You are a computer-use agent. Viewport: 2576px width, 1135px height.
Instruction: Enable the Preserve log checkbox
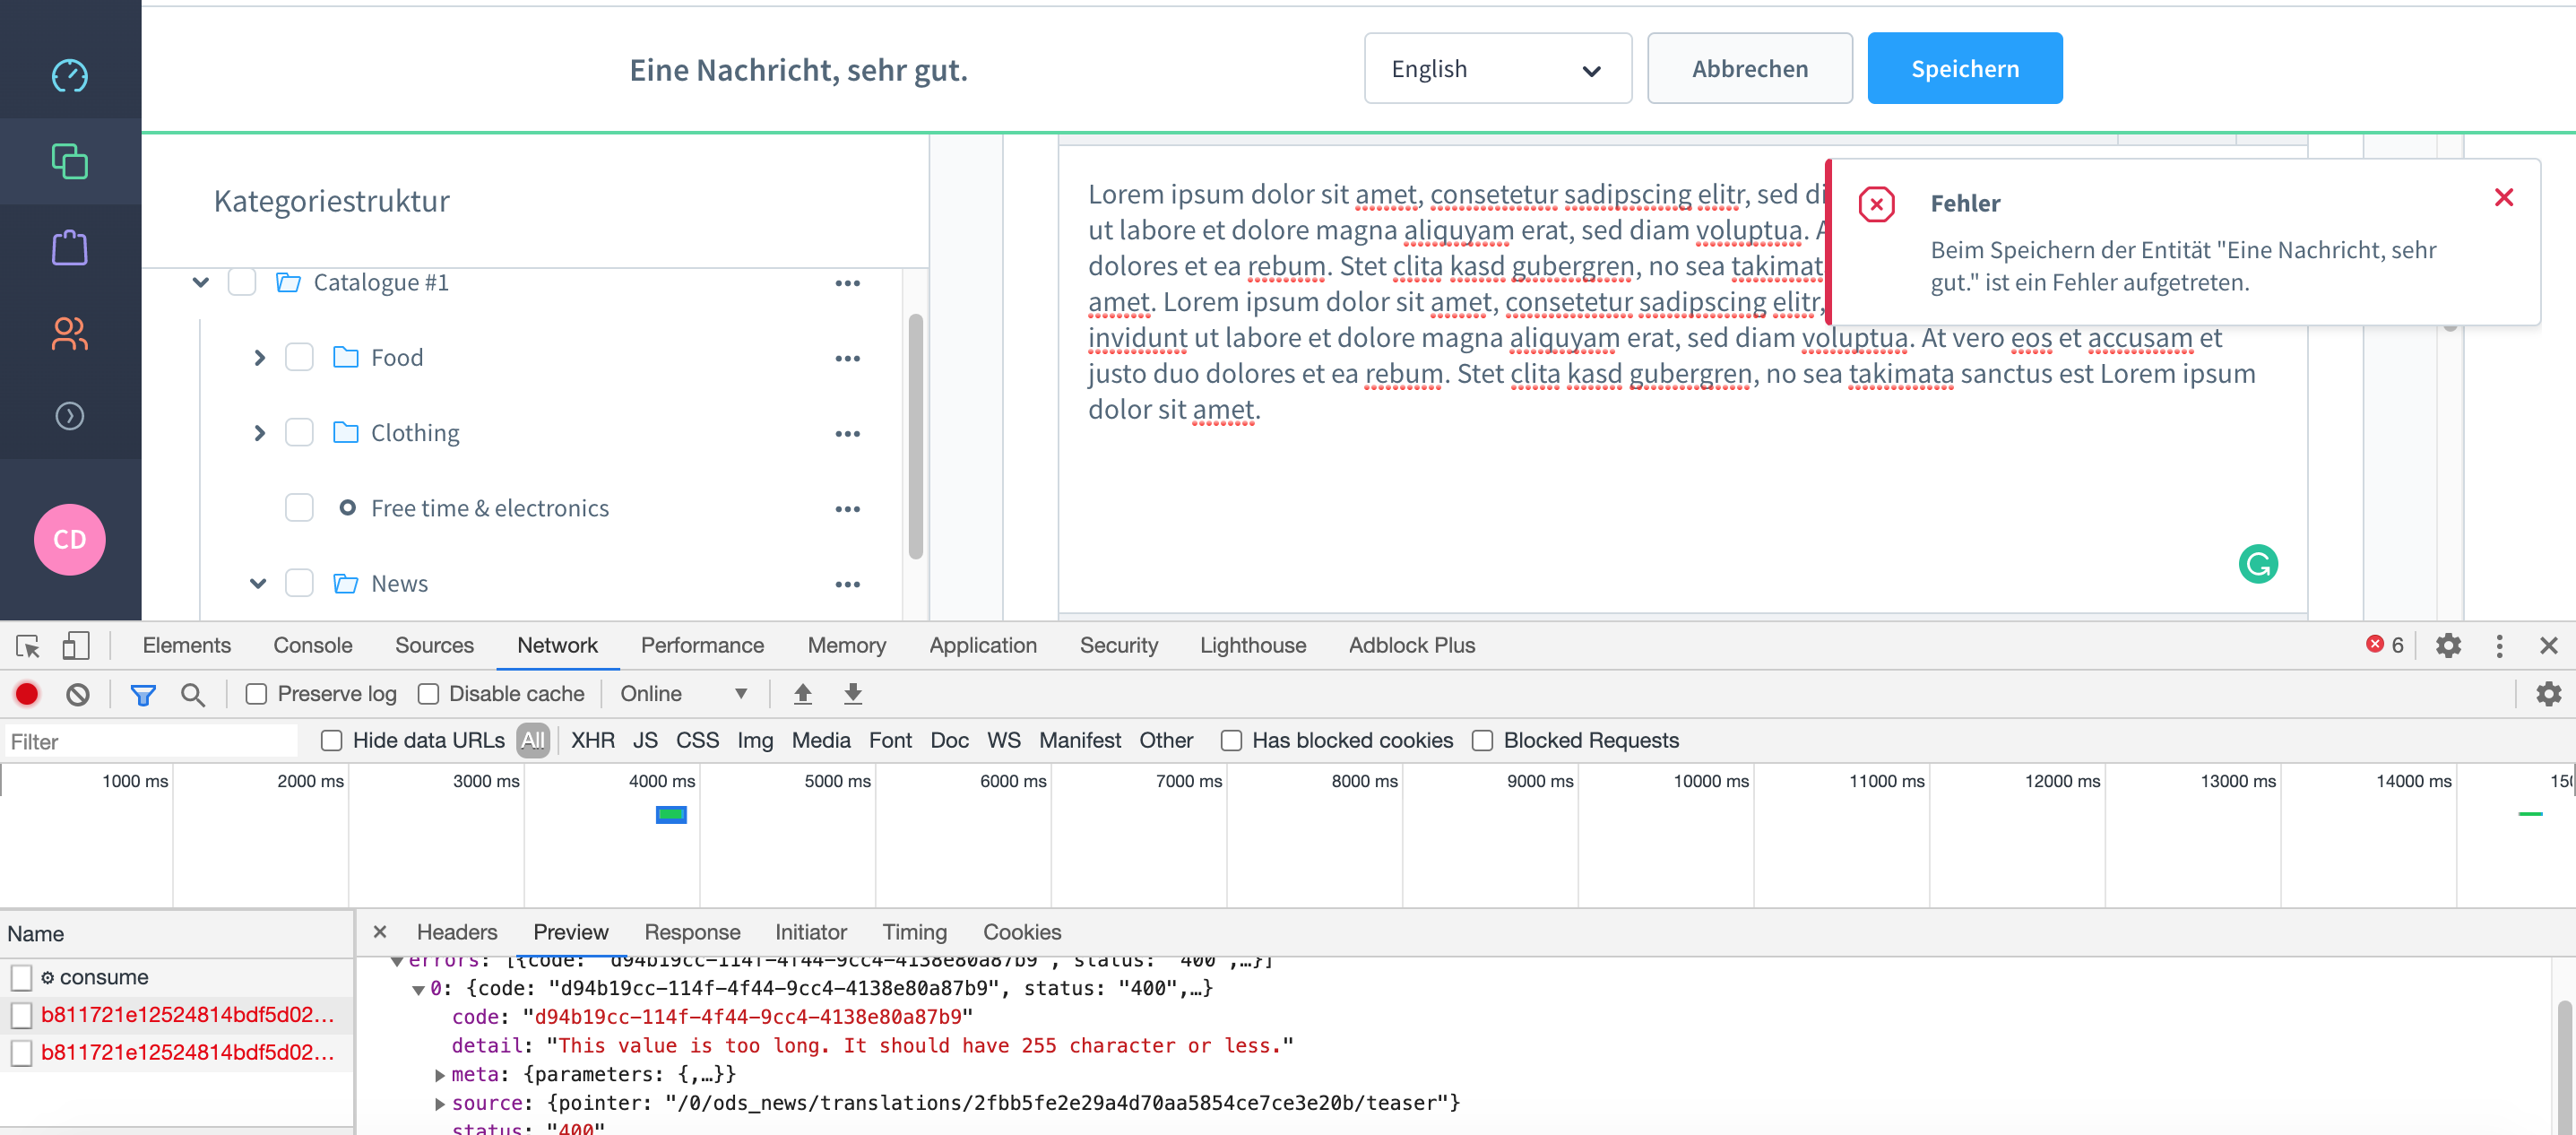coord(257,693)
